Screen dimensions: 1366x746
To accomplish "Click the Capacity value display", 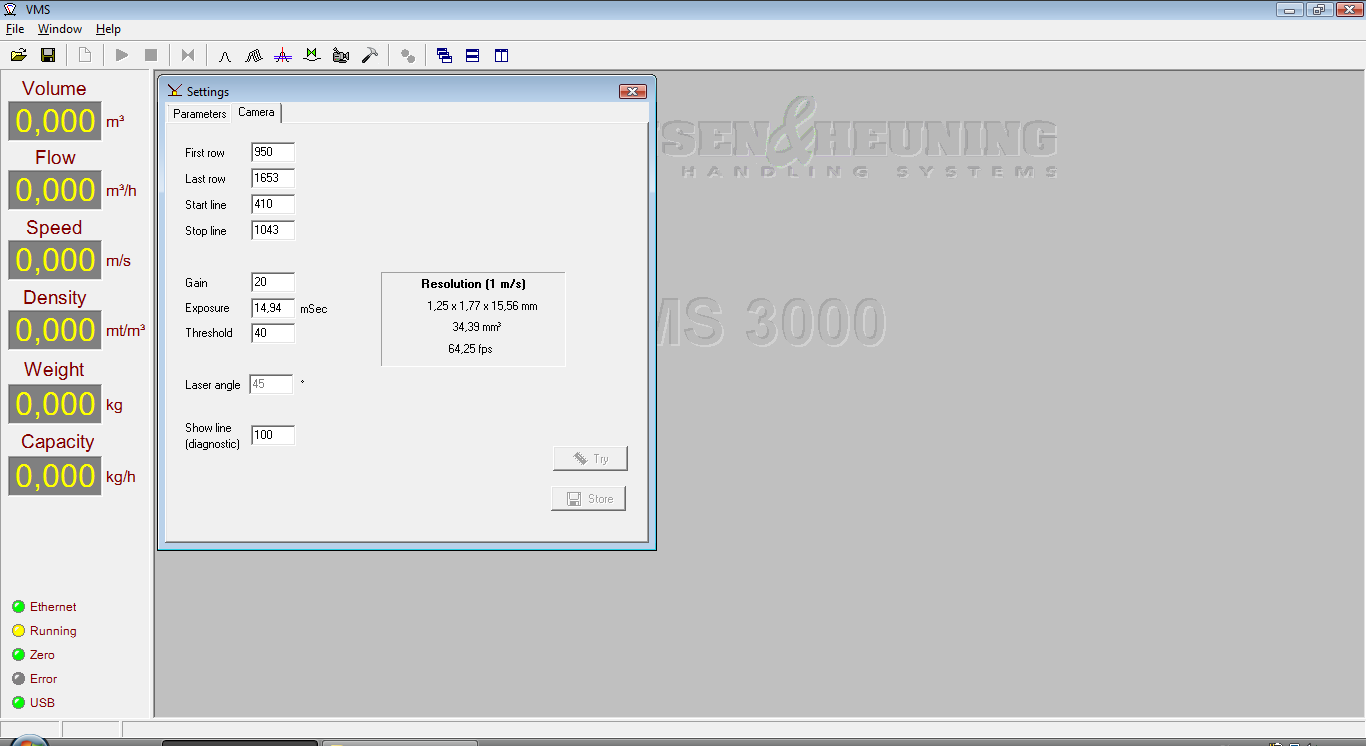I will (x=55, y=476).
